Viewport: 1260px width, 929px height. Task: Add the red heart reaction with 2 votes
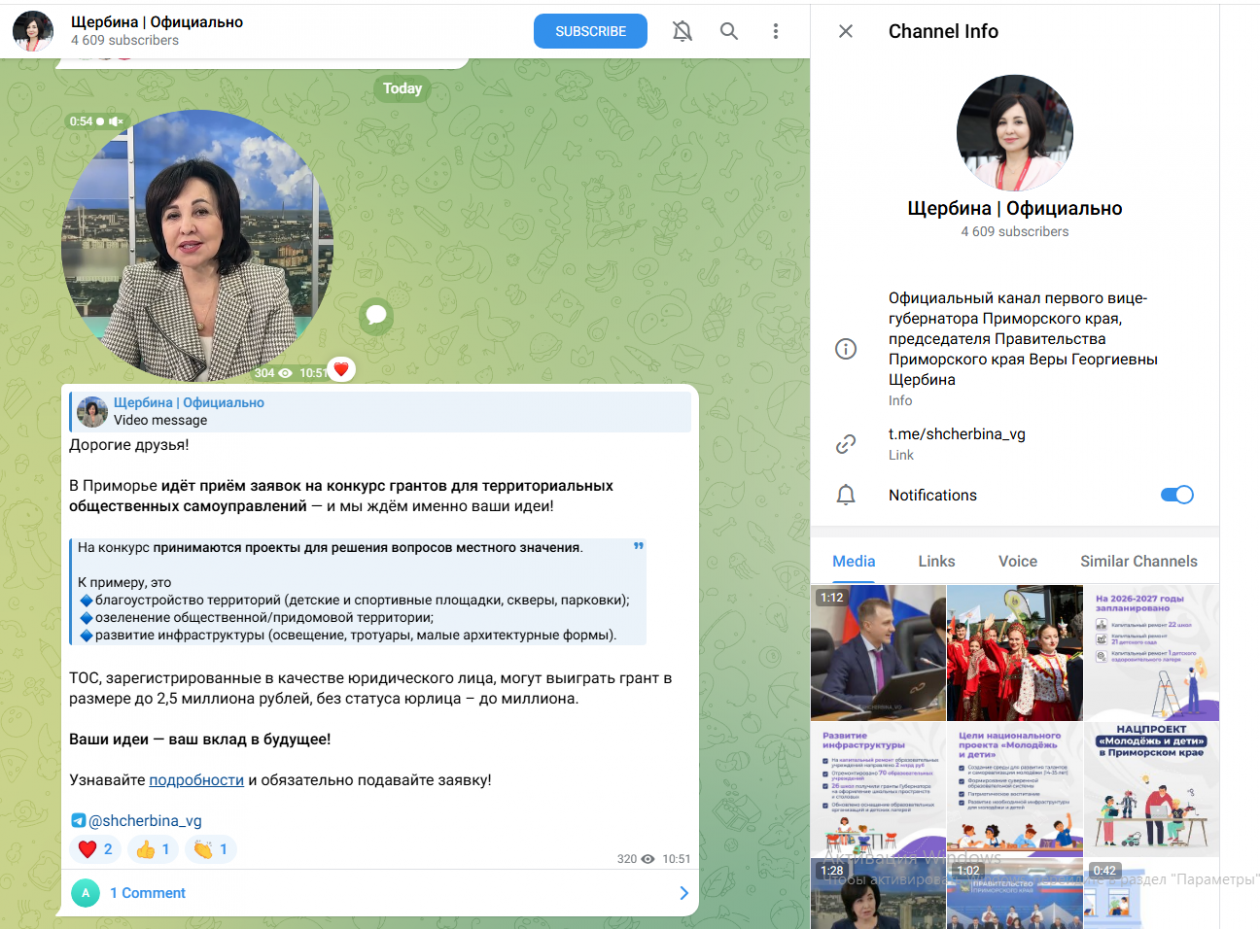click(x=95, y=850)
